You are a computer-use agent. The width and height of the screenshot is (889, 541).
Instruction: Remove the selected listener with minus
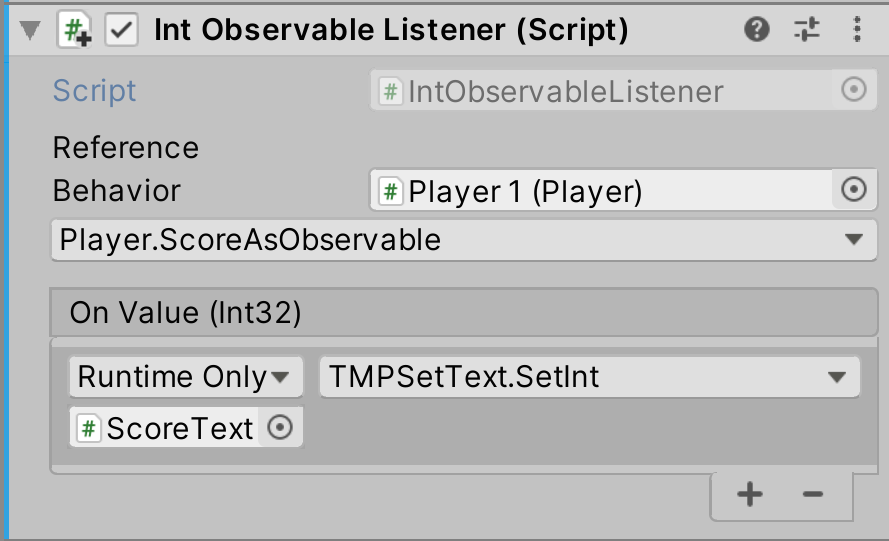point(812,494)
